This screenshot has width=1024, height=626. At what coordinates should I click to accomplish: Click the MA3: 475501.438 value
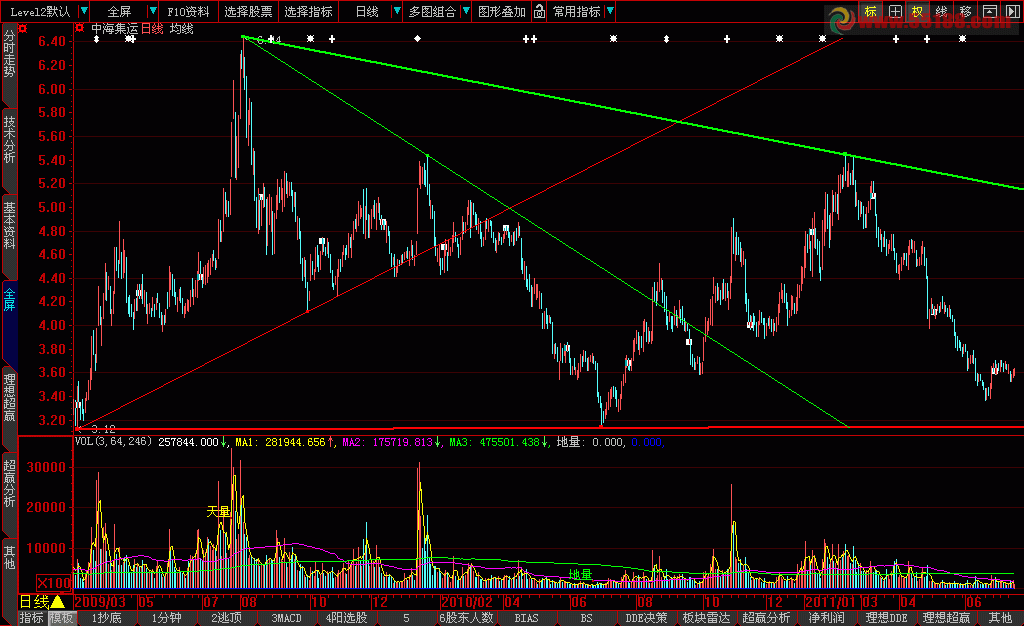494,443
